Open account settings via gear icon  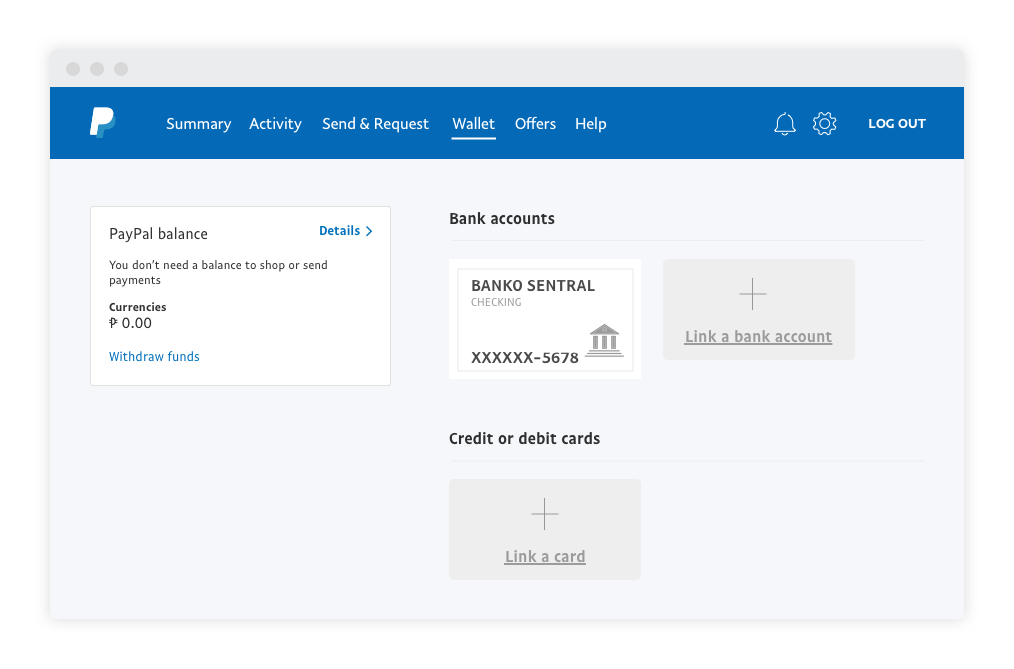[x=824, y=124]
